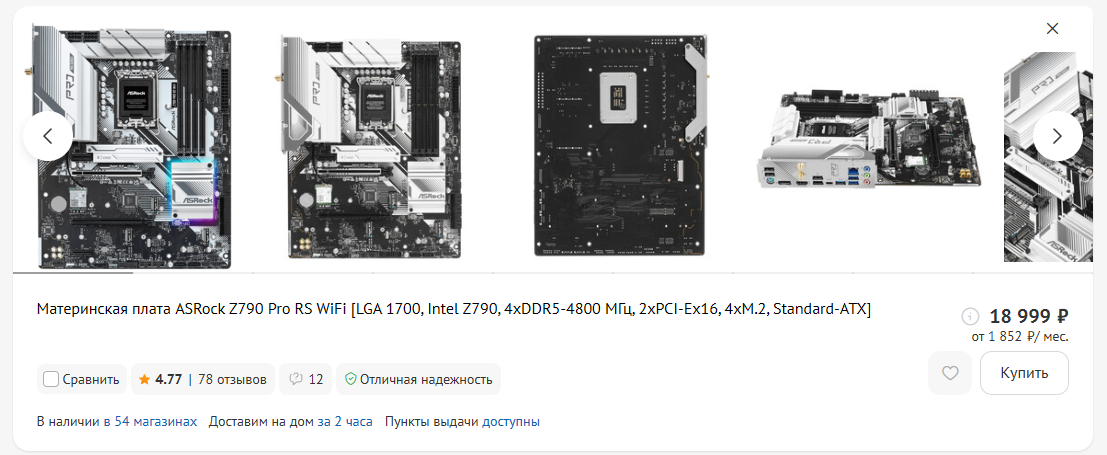Open the ASRock Z790 Pro RS WiFi product title
The height and width of the screenshot is (455, 1107).
coord(454,309)
